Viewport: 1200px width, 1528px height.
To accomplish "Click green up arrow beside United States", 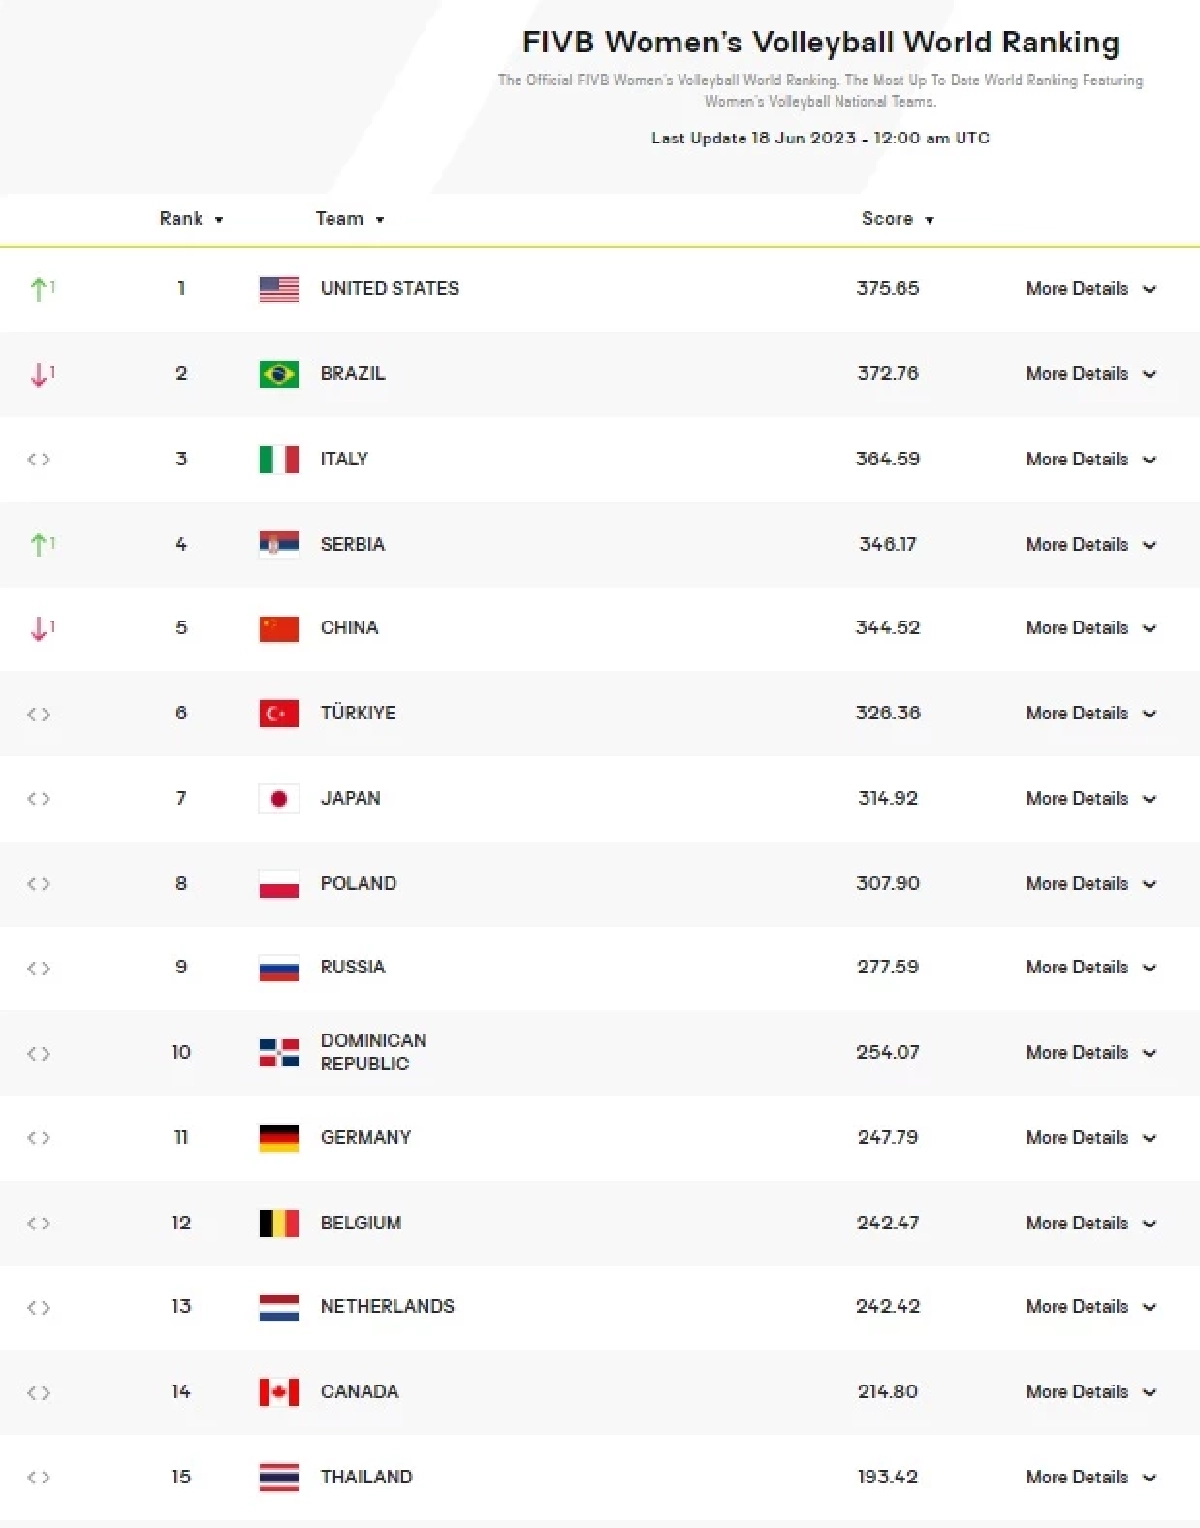I will coord(40,289).
